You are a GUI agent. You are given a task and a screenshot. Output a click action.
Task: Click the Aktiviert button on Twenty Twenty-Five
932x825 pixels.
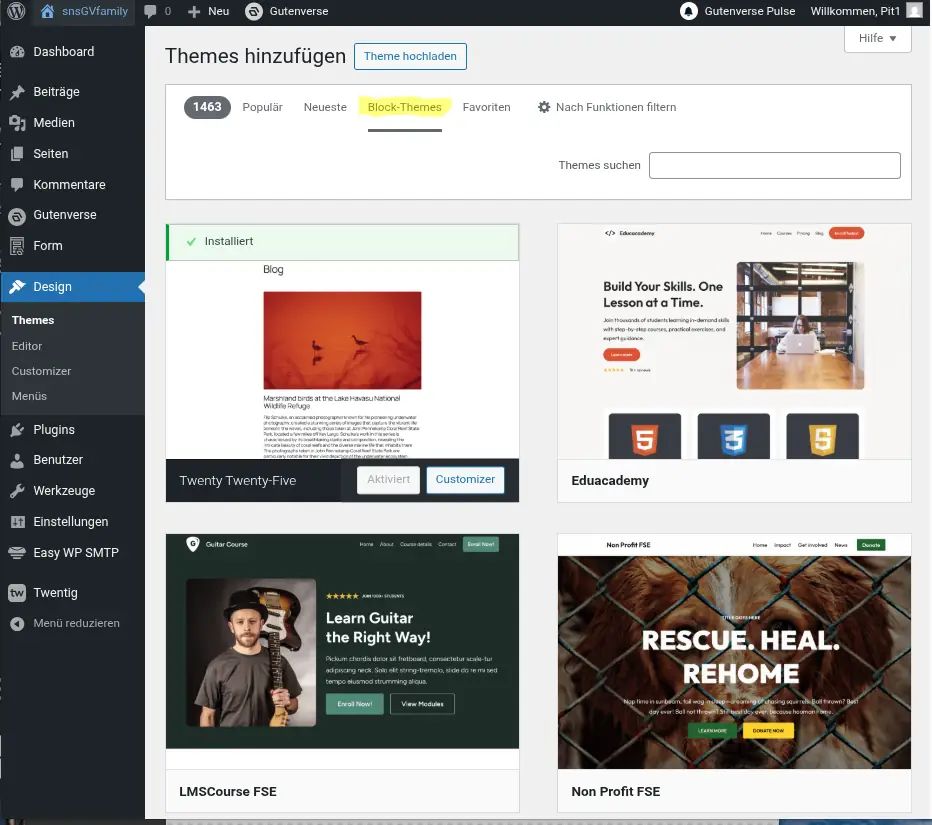tap(388, 480)
